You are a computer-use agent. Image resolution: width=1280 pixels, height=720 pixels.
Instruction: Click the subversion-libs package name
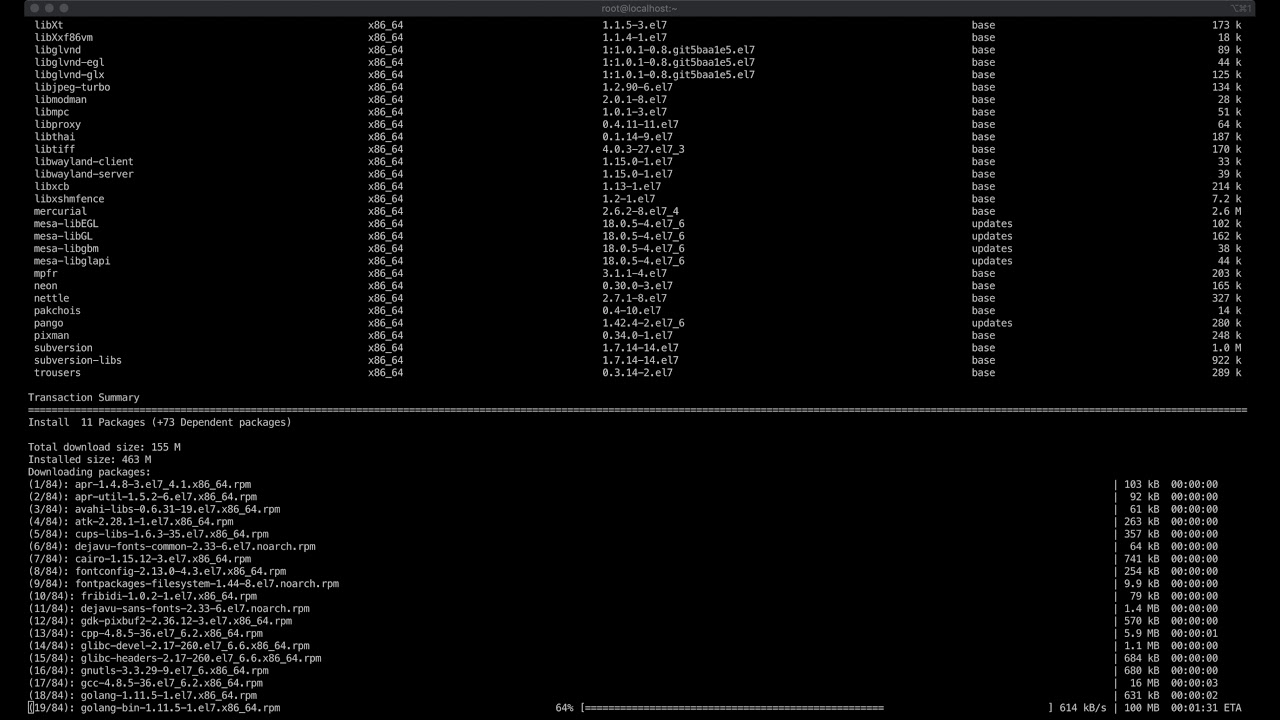coord(78,360)
